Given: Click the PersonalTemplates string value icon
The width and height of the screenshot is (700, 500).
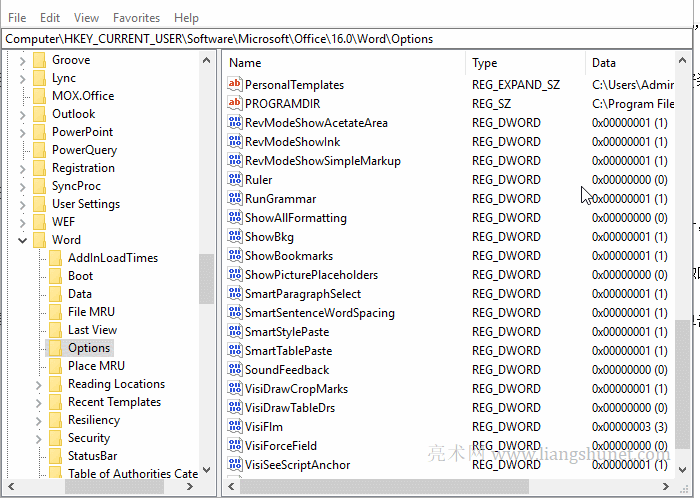Looking at the screenshot, I should pos(235,84).
